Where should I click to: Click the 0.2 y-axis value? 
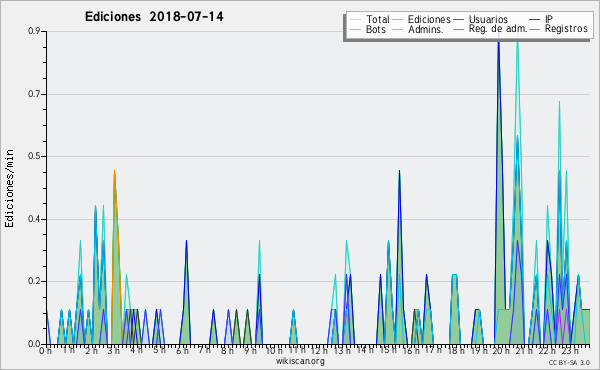pos(34,281)
